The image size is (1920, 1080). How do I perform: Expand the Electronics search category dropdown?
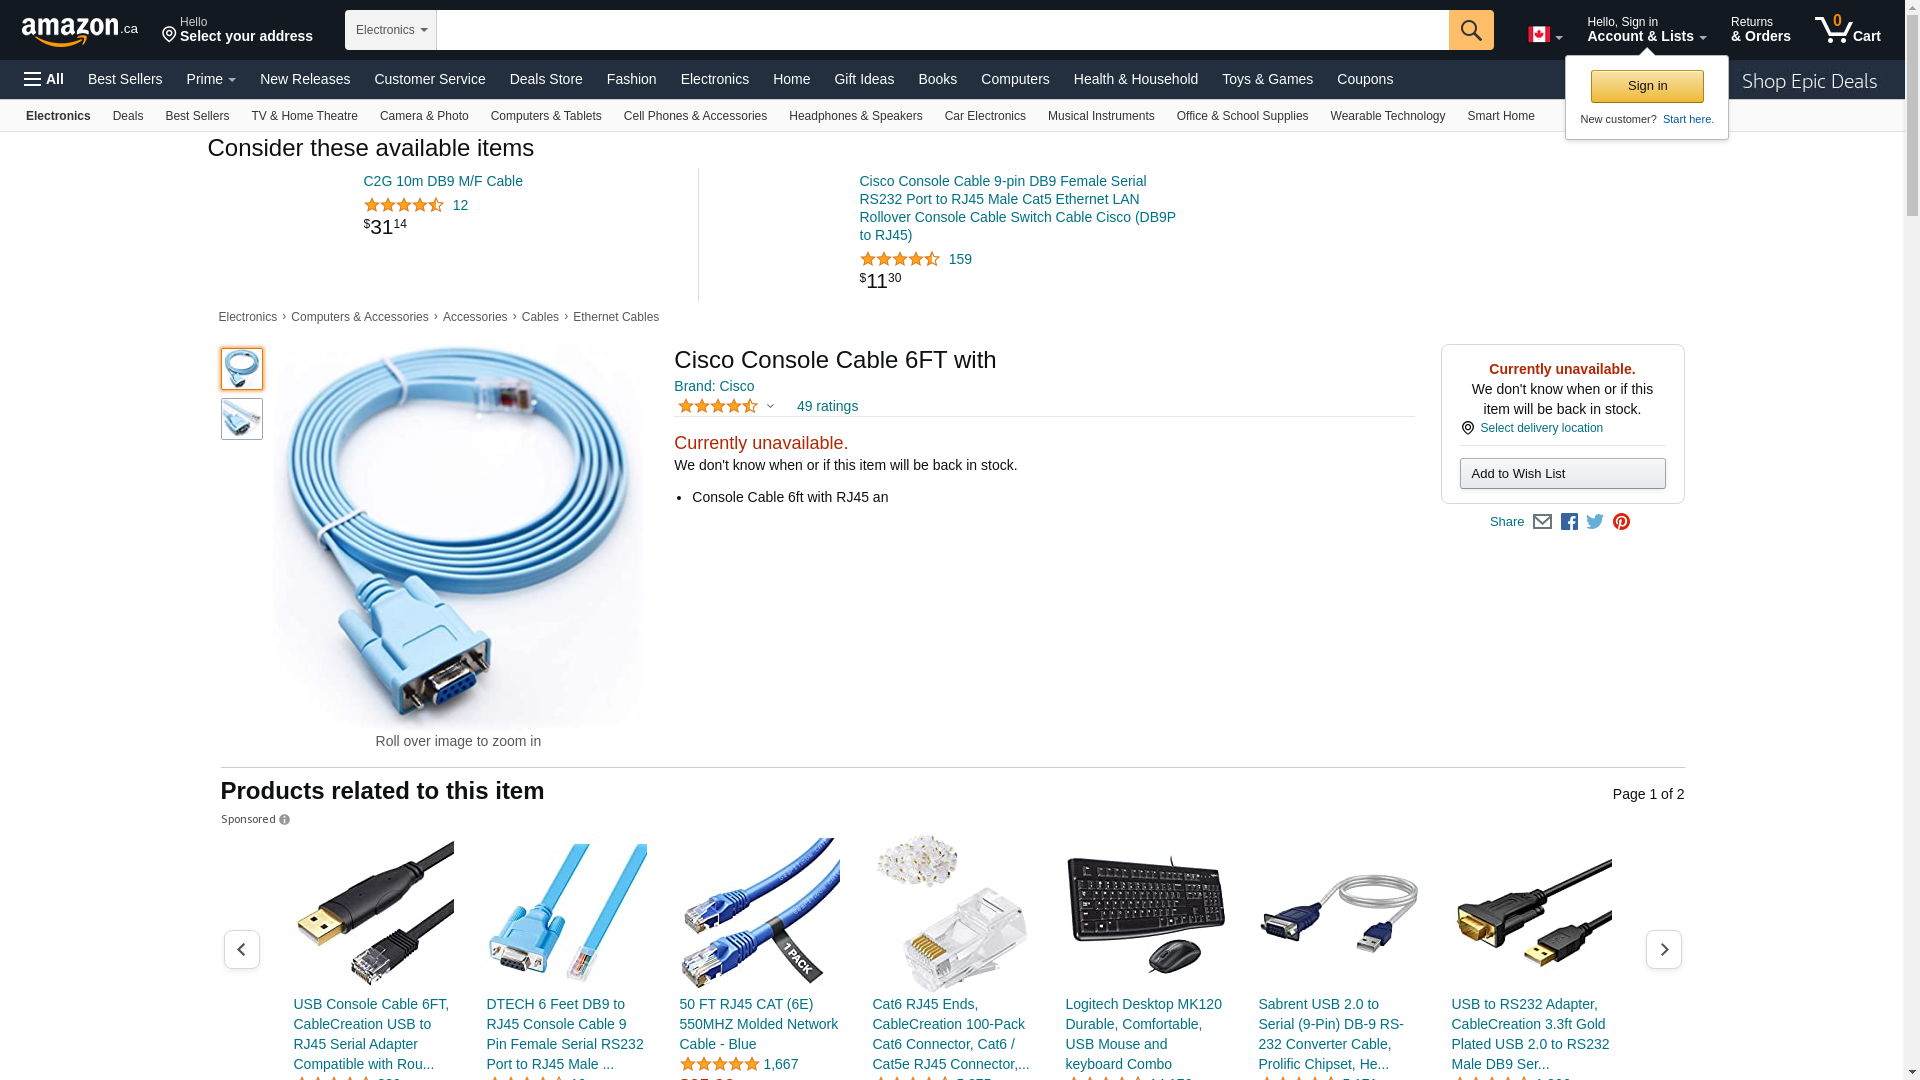pyautogui.click(x=391, y=30)
